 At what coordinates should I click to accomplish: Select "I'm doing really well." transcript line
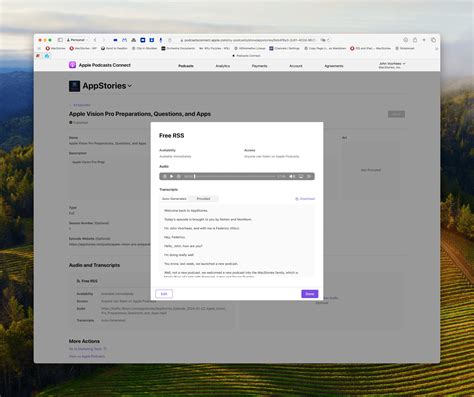point(179,255)
